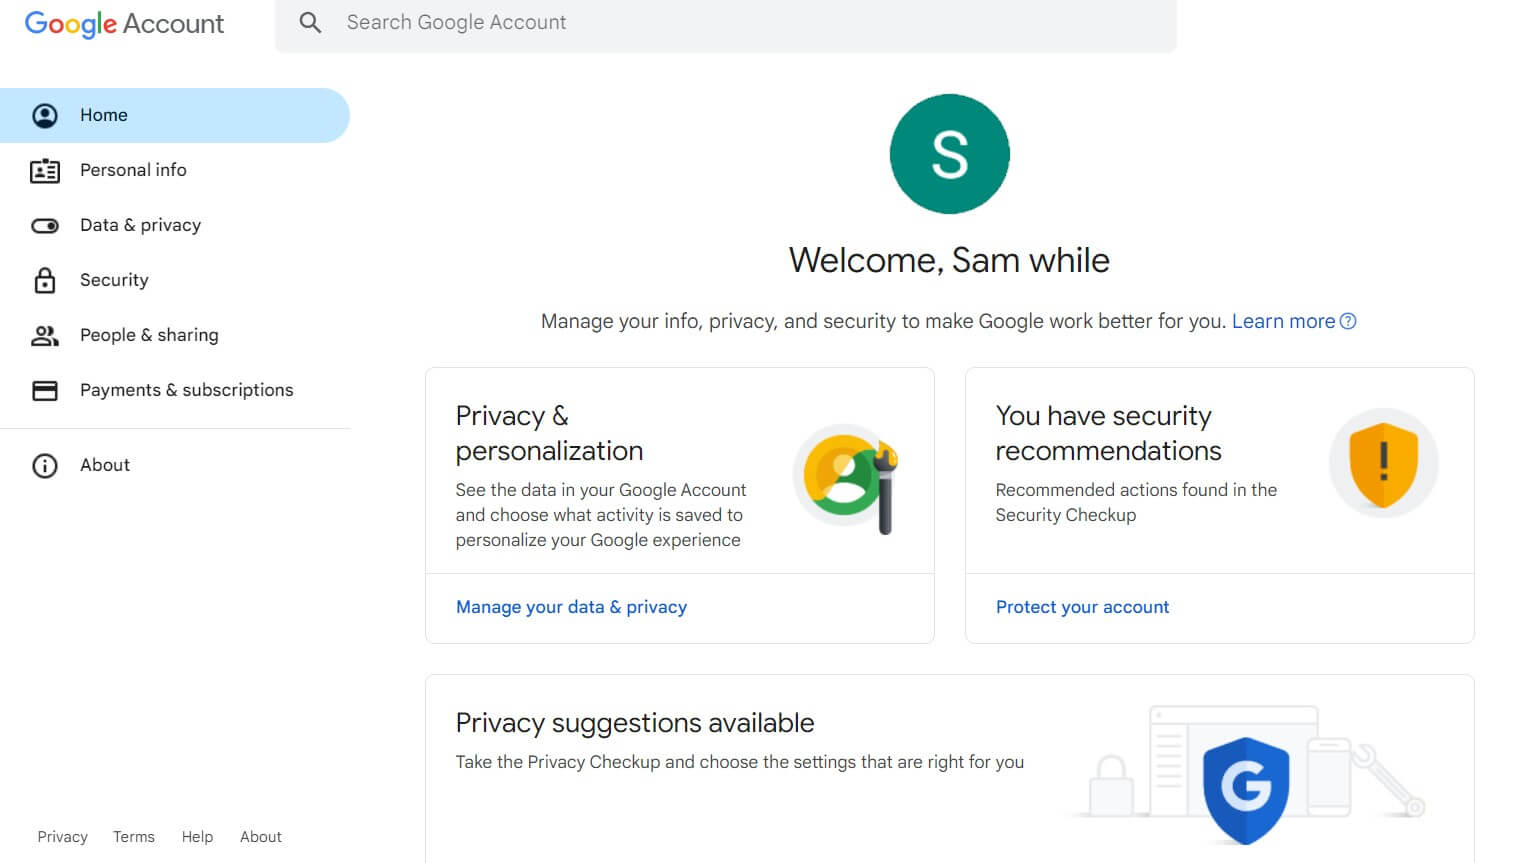Click the green S profile avatar
Image resolution: width=1525 pixels, height=863 pixels.
point(950,154)
